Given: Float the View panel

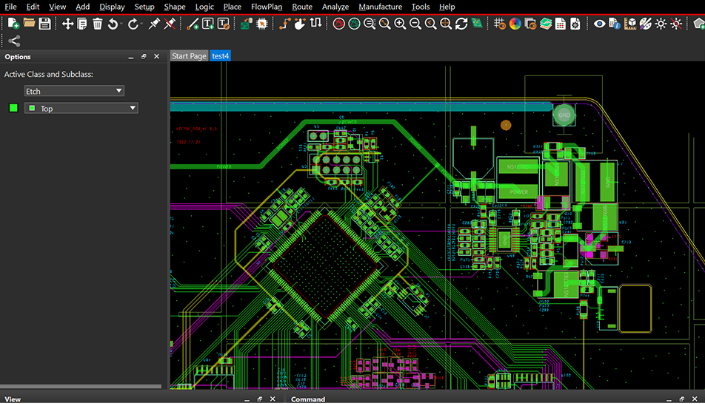Looking at the screenshot, I should click(x=259, y=399).
